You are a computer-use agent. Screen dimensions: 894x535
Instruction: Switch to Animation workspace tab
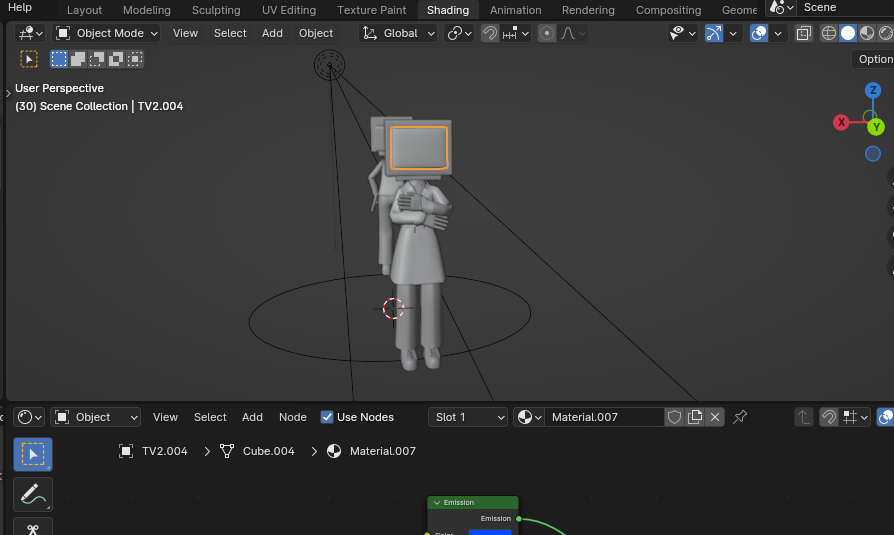(515, 10)
